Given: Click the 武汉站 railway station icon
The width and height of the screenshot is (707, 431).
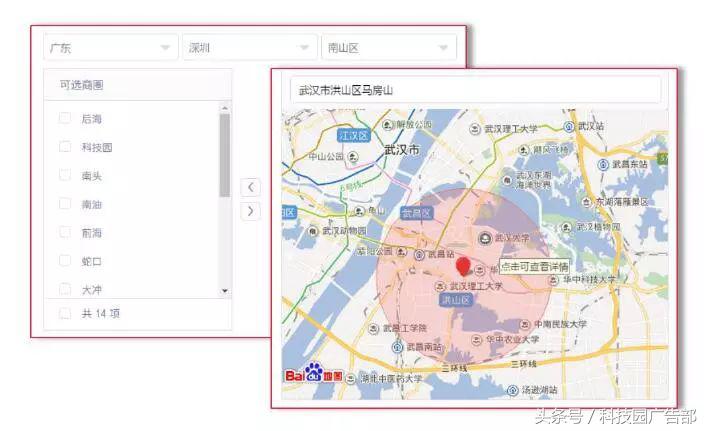Looking at the screenshot, I should click(569, 127).
